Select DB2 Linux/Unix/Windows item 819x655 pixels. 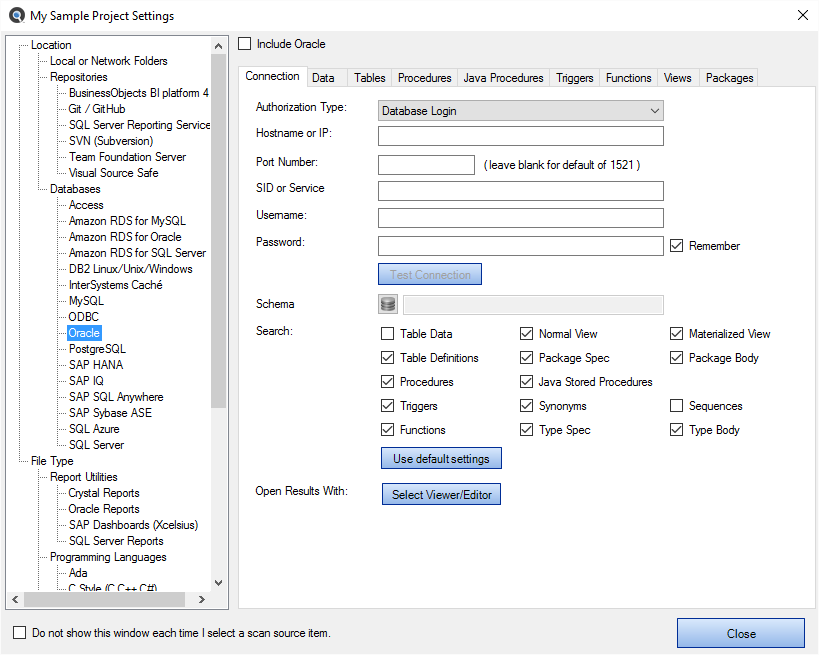(131, 269)
